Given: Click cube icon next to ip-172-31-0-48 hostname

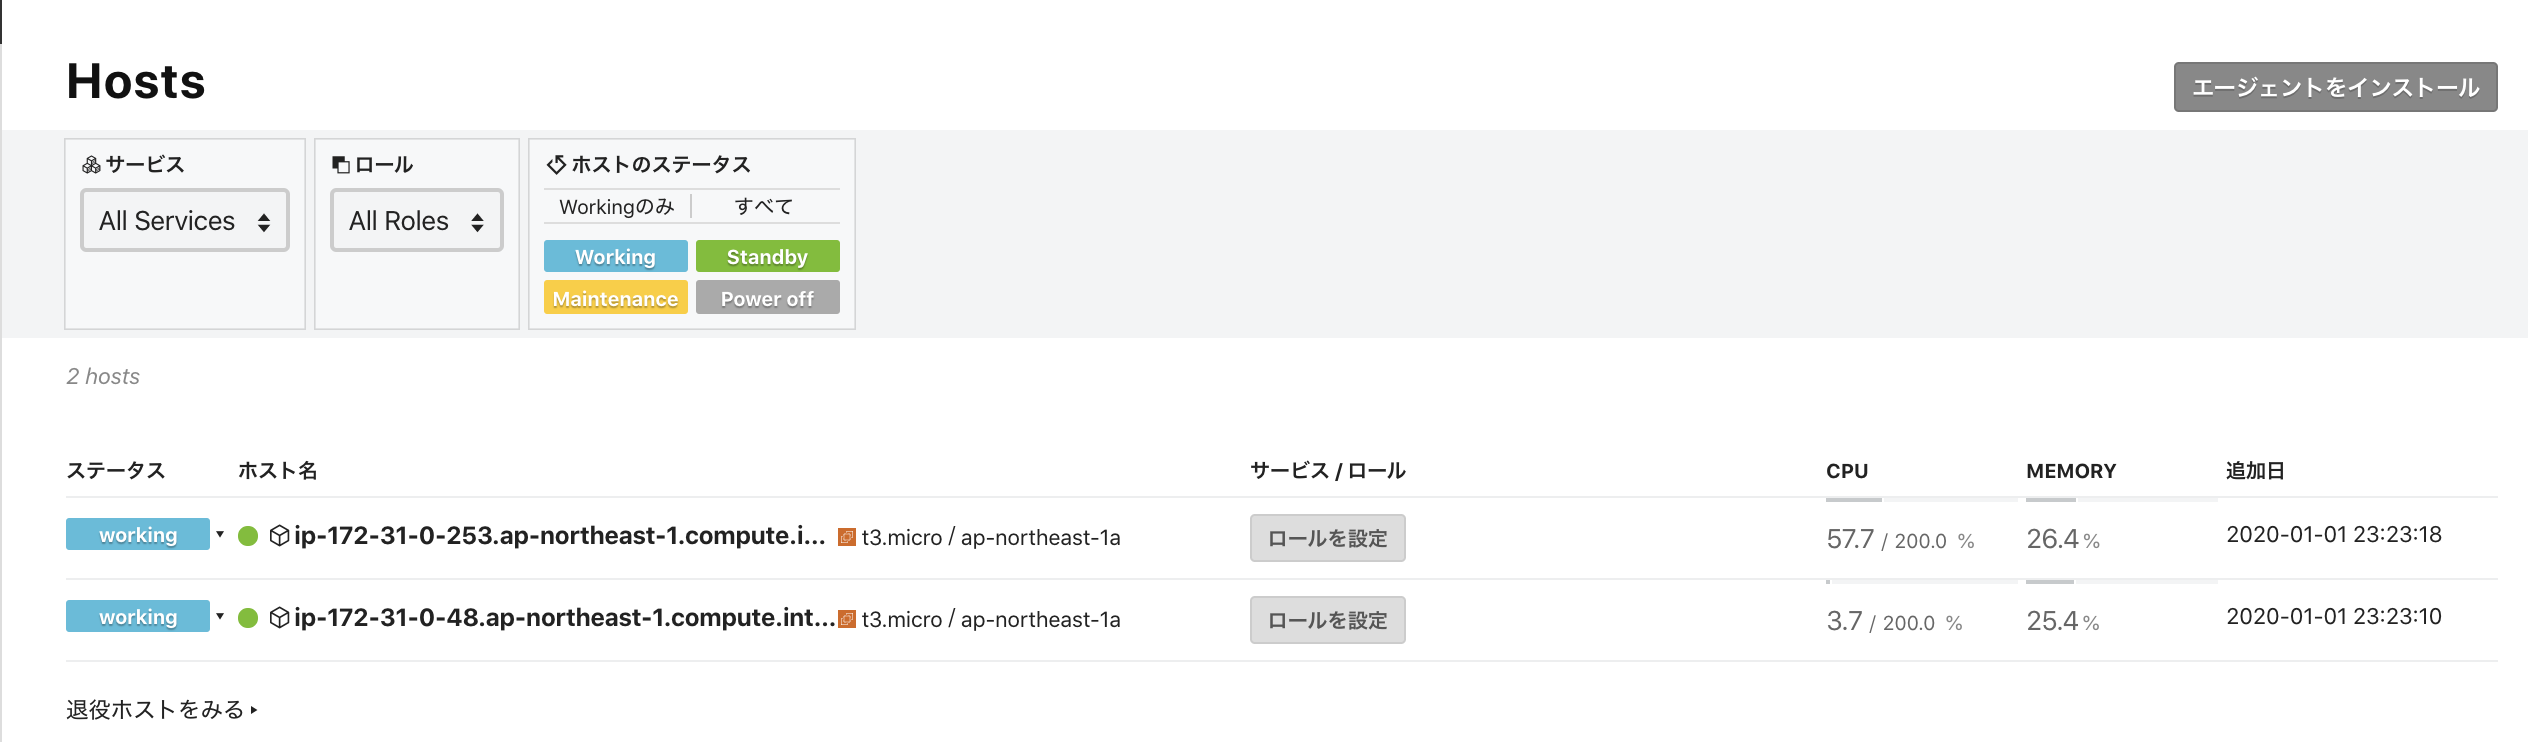Looking at the screenshot, I should (280, 618).
